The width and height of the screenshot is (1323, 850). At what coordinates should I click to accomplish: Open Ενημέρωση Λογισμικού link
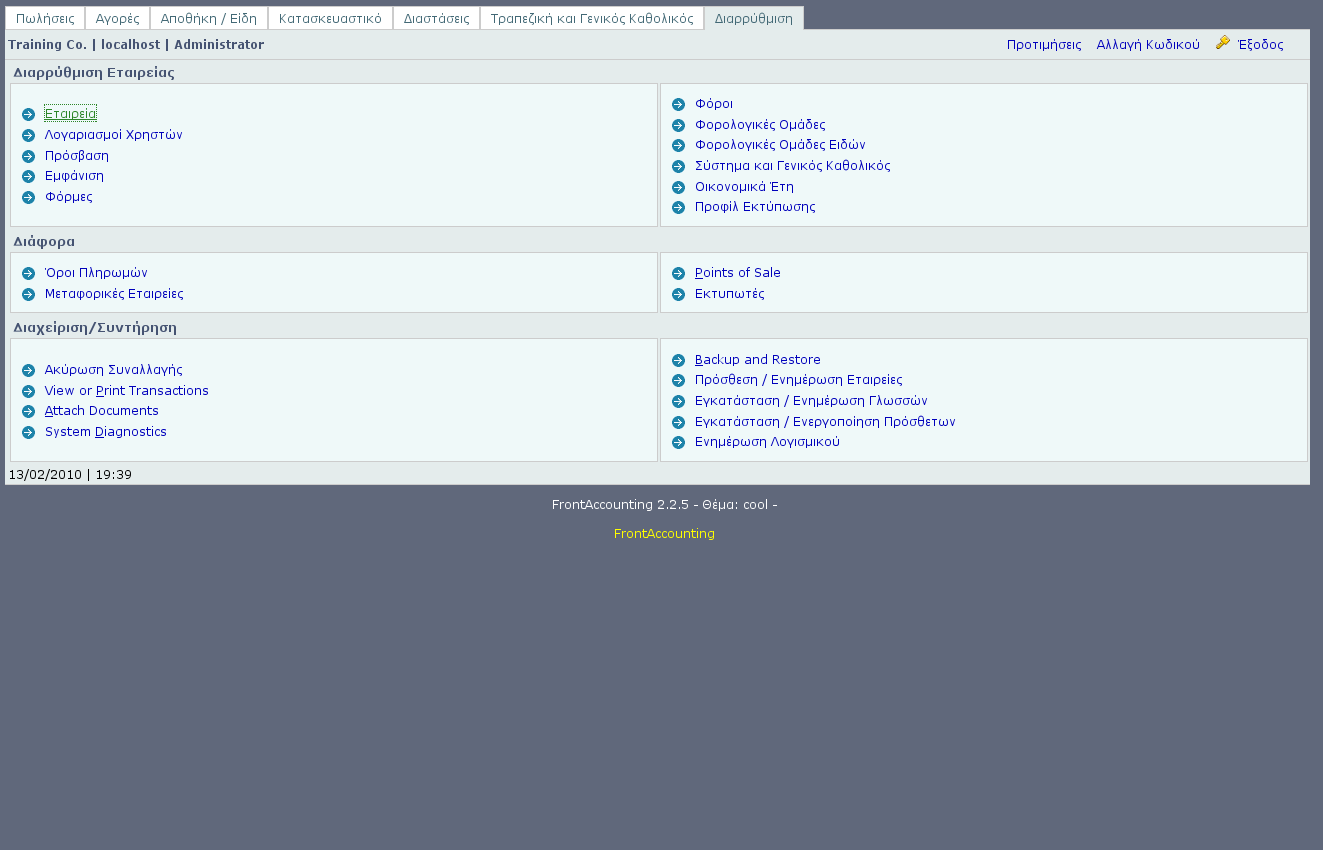point(767,442)
